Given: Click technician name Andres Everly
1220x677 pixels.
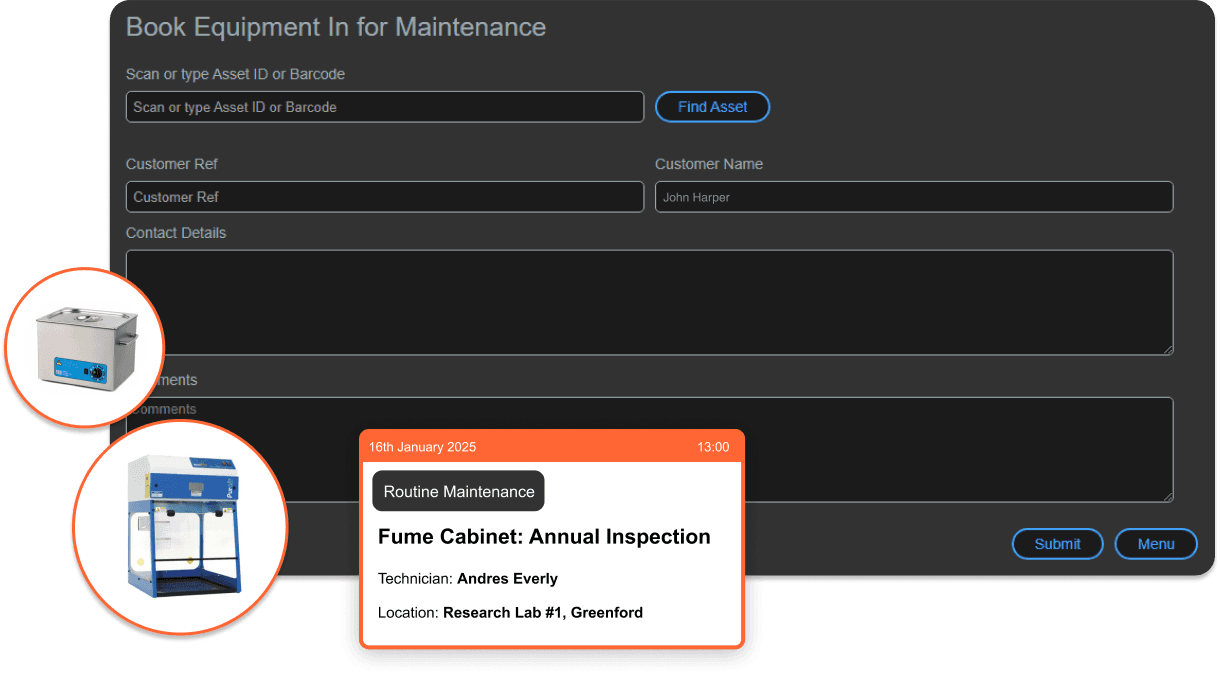Looking at the screenshot, I should click(507, 579).
